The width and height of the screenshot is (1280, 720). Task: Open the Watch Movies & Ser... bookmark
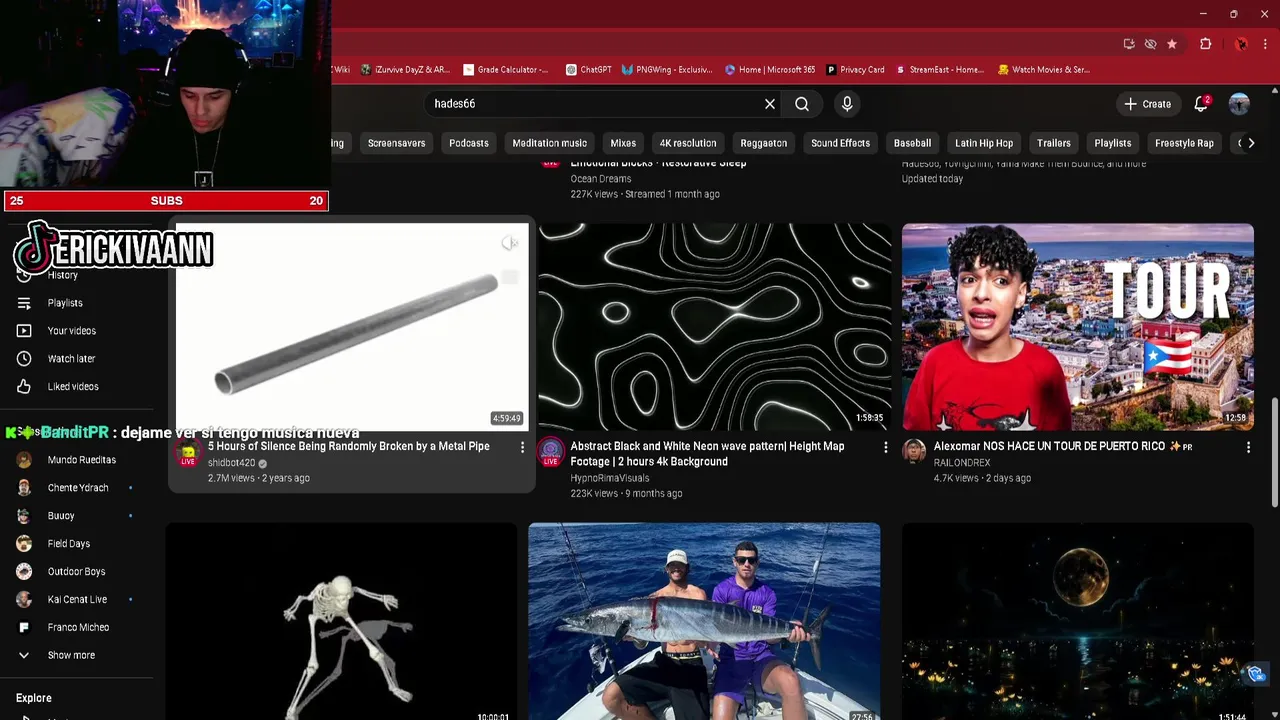[x=1044, y=70]
